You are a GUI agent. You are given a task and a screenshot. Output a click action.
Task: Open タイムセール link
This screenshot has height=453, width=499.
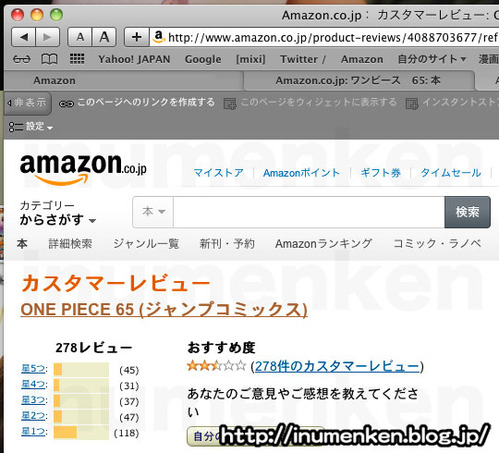[x=451, y=173]
